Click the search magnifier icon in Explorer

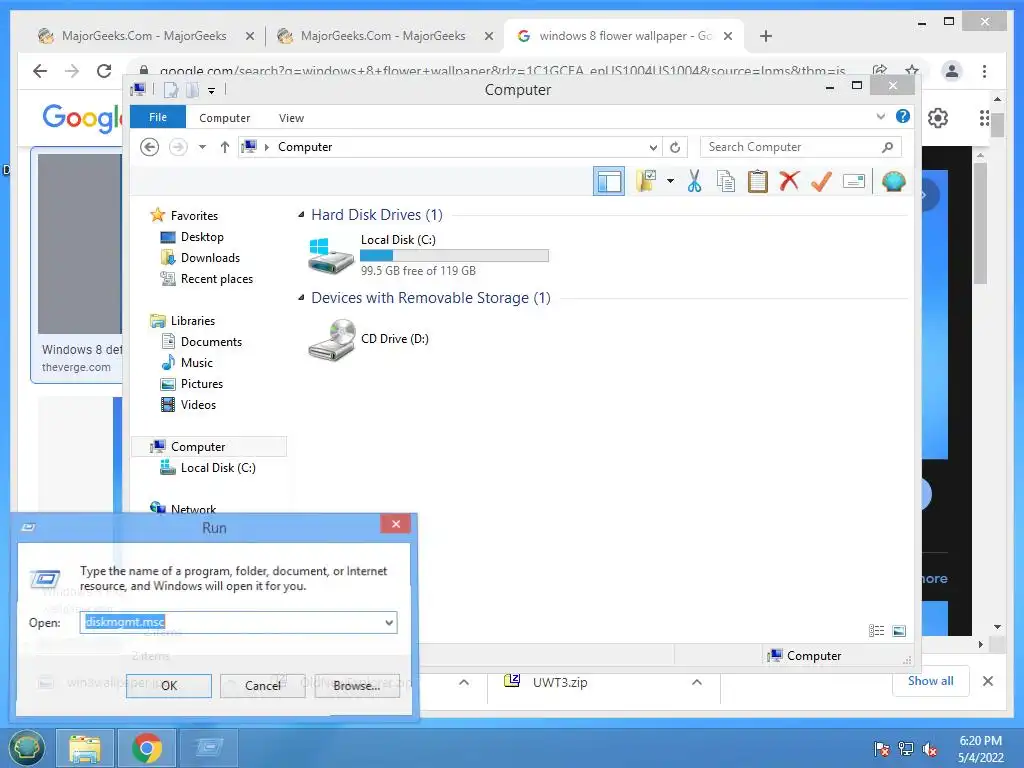887,147
